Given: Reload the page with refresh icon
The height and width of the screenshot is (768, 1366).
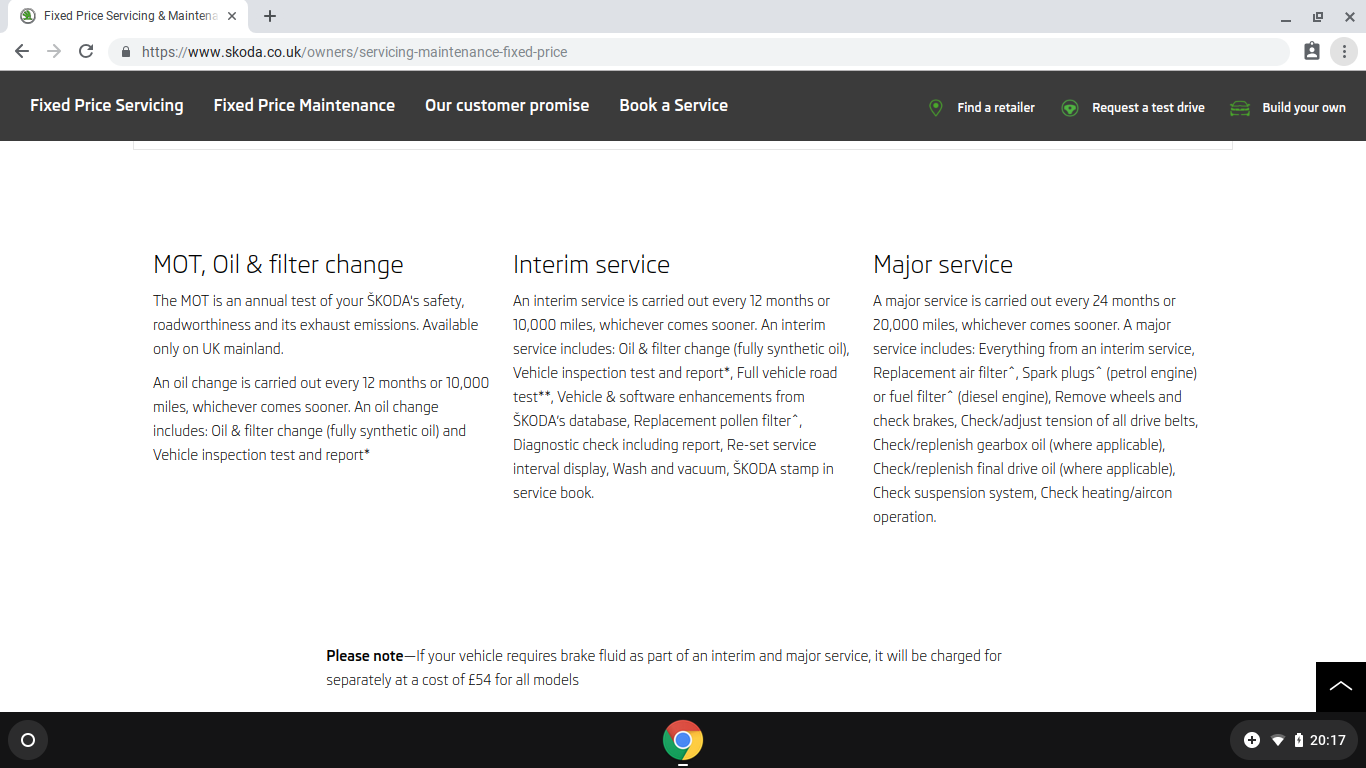Looking at the screenshot, I should [x=86, y=51].
